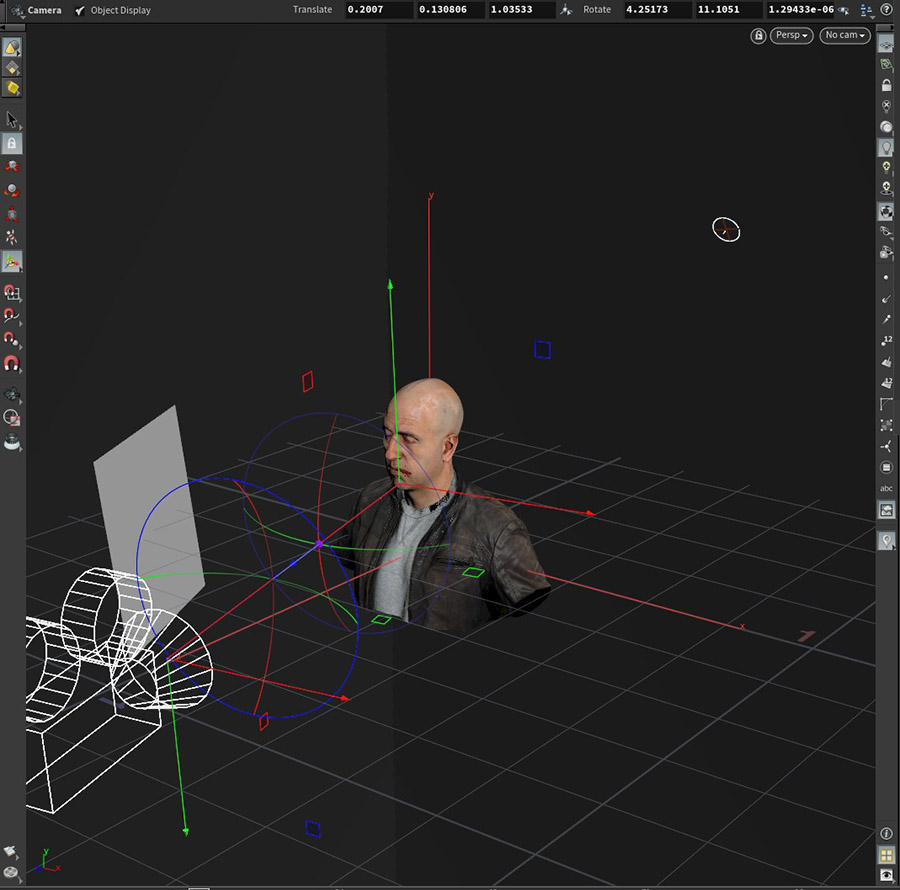Toggle primitive hulls display

tap(886, 404)
